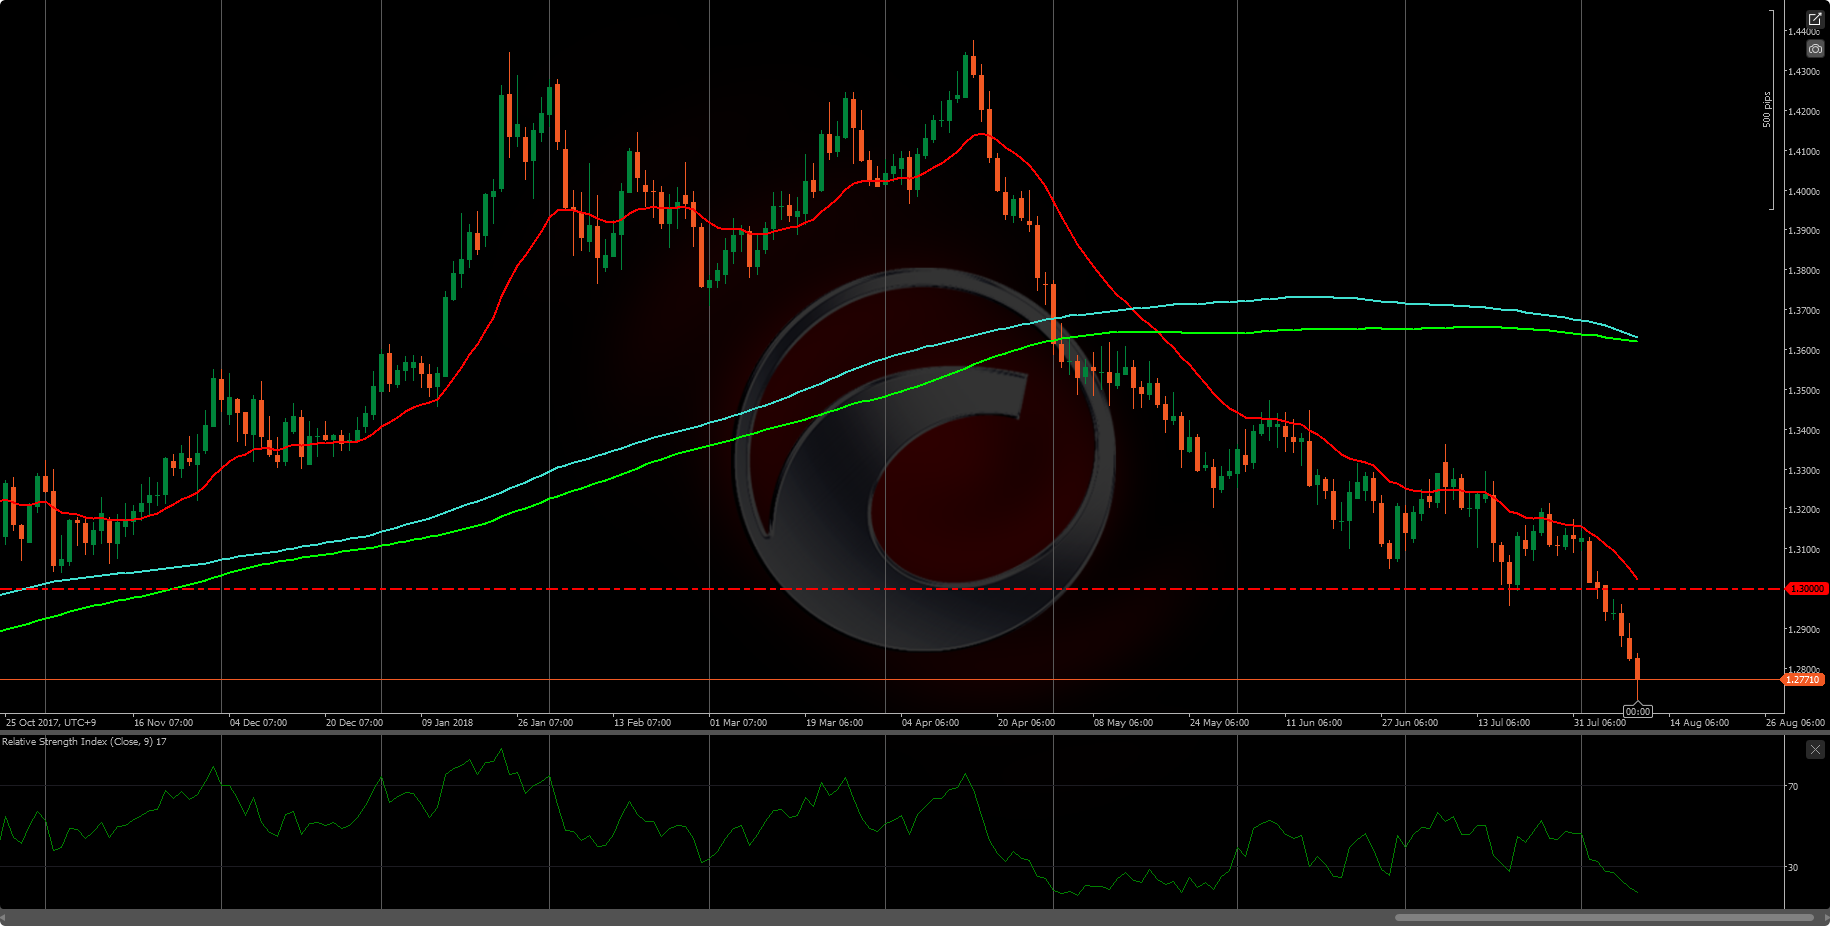Click the 20 Dec 07:00 time axis label

354,722
